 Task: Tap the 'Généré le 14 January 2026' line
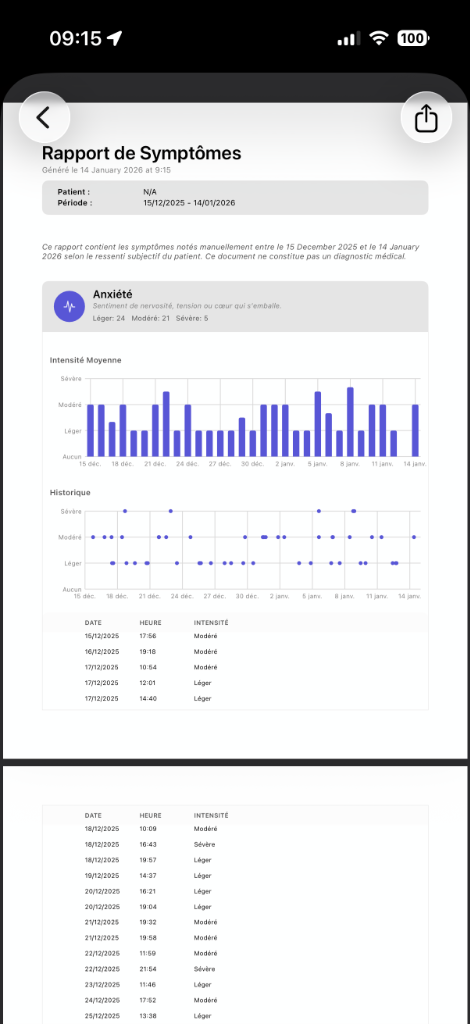106,170
